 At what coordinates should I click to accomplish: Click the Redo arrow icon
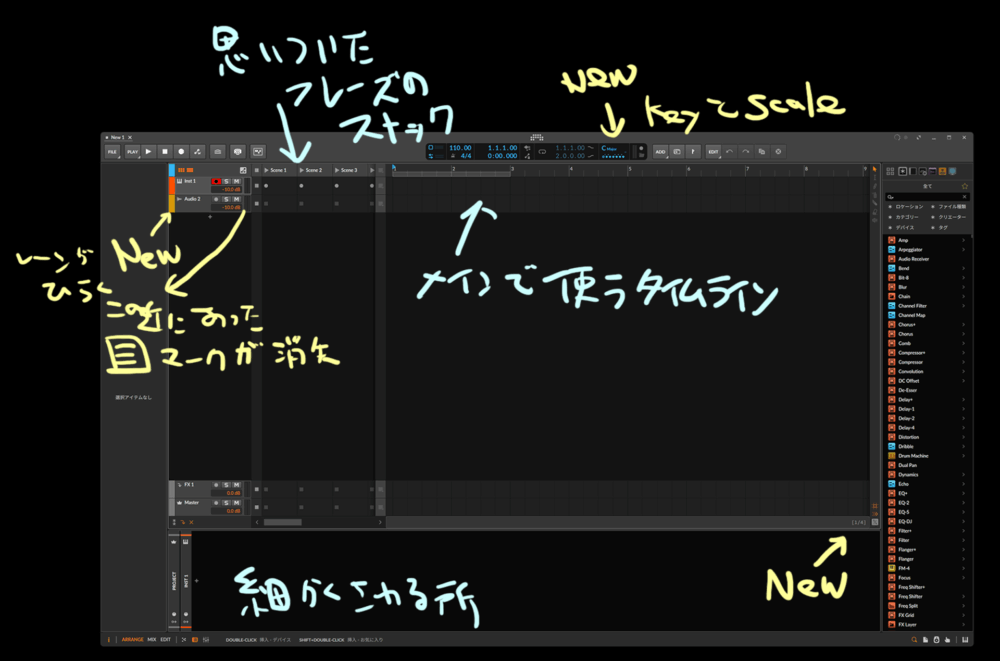(x=746, y=152)
